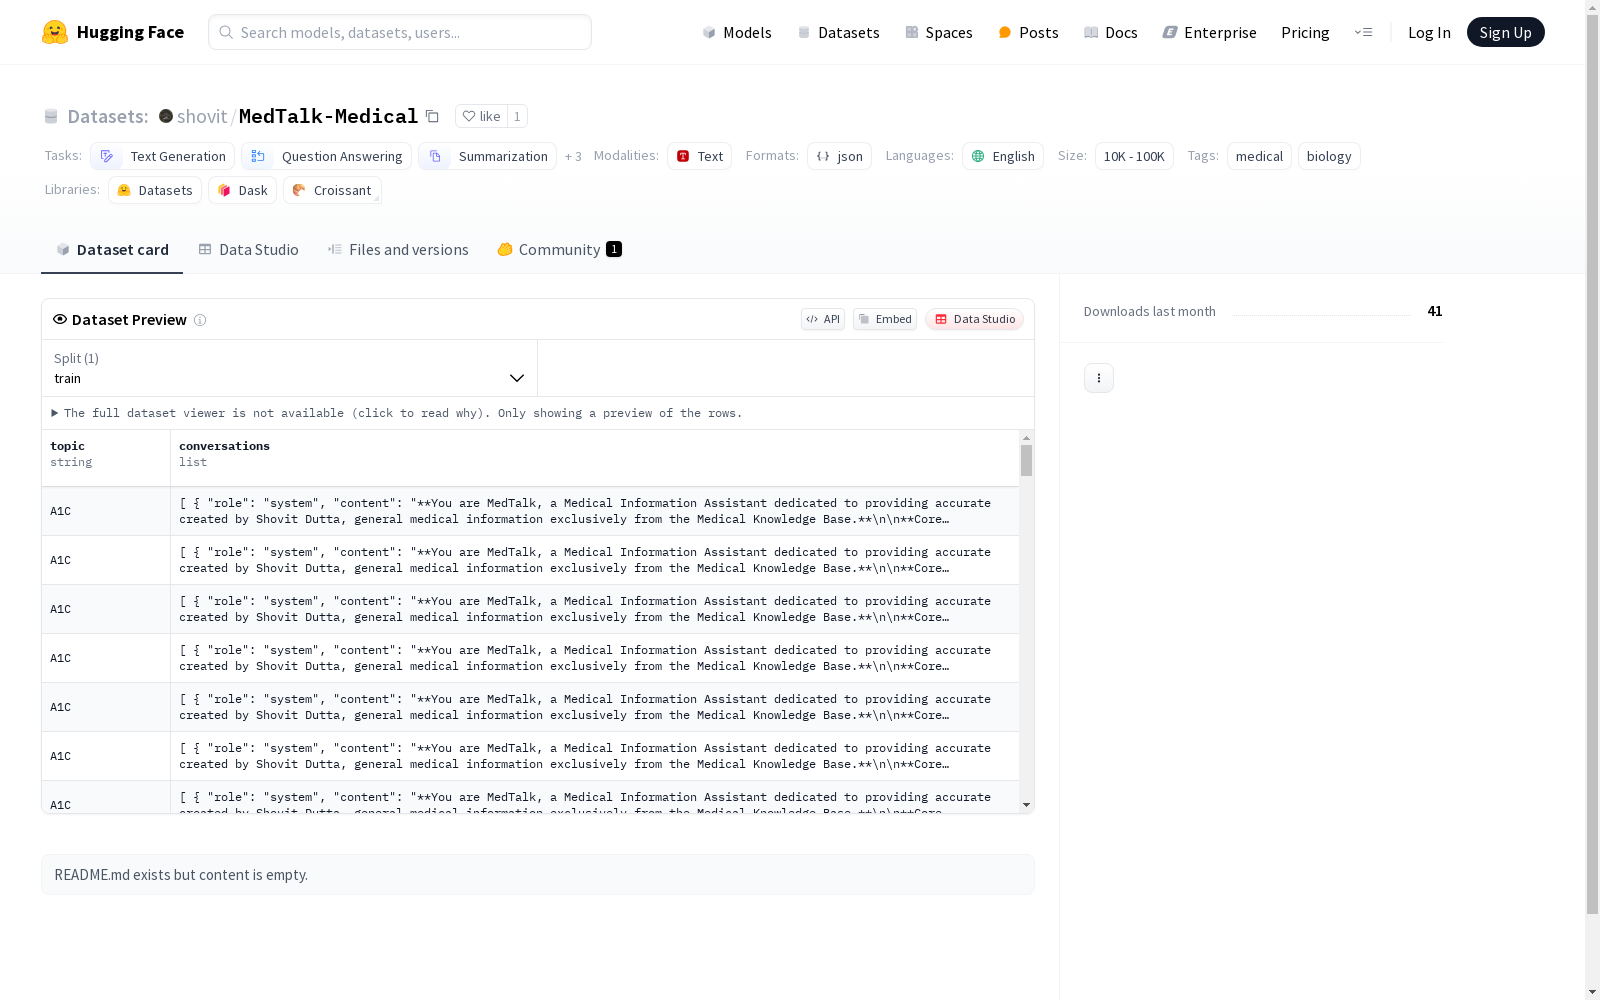Click the MedTalk-Medical dataset title
This screenshot has height=1000, width=1600.
point(328,116)
